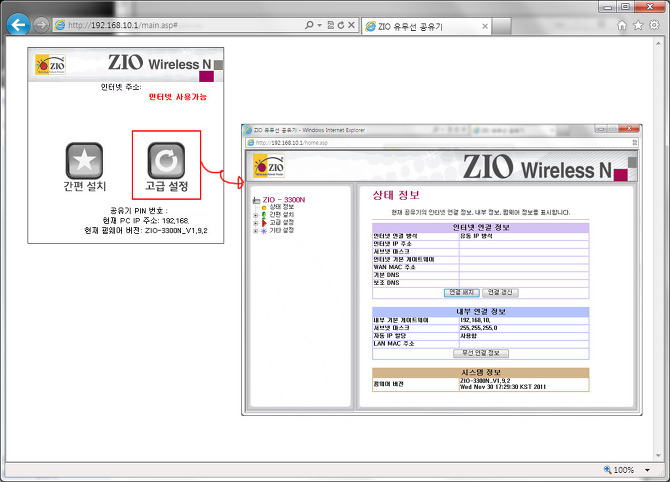Click the 연결 갱신 button

500,293
